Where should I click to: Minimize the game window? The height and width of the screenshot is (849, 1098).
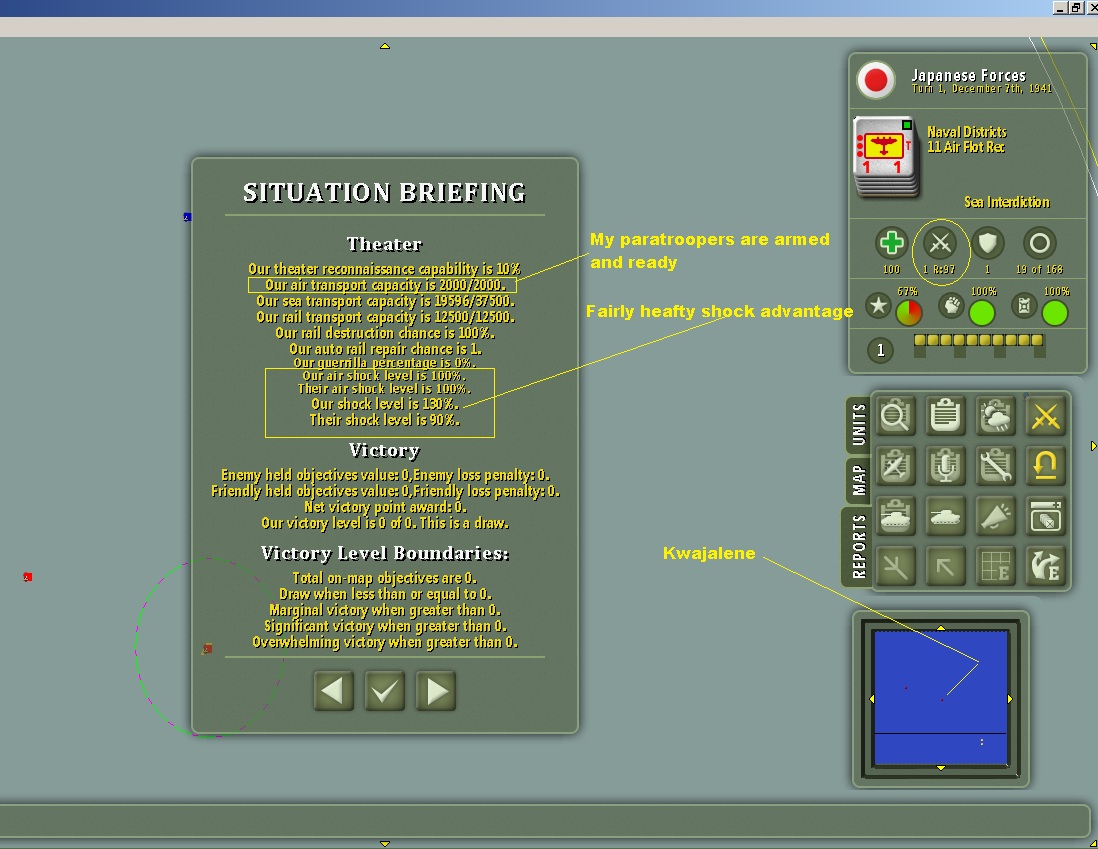[1060, 8]
